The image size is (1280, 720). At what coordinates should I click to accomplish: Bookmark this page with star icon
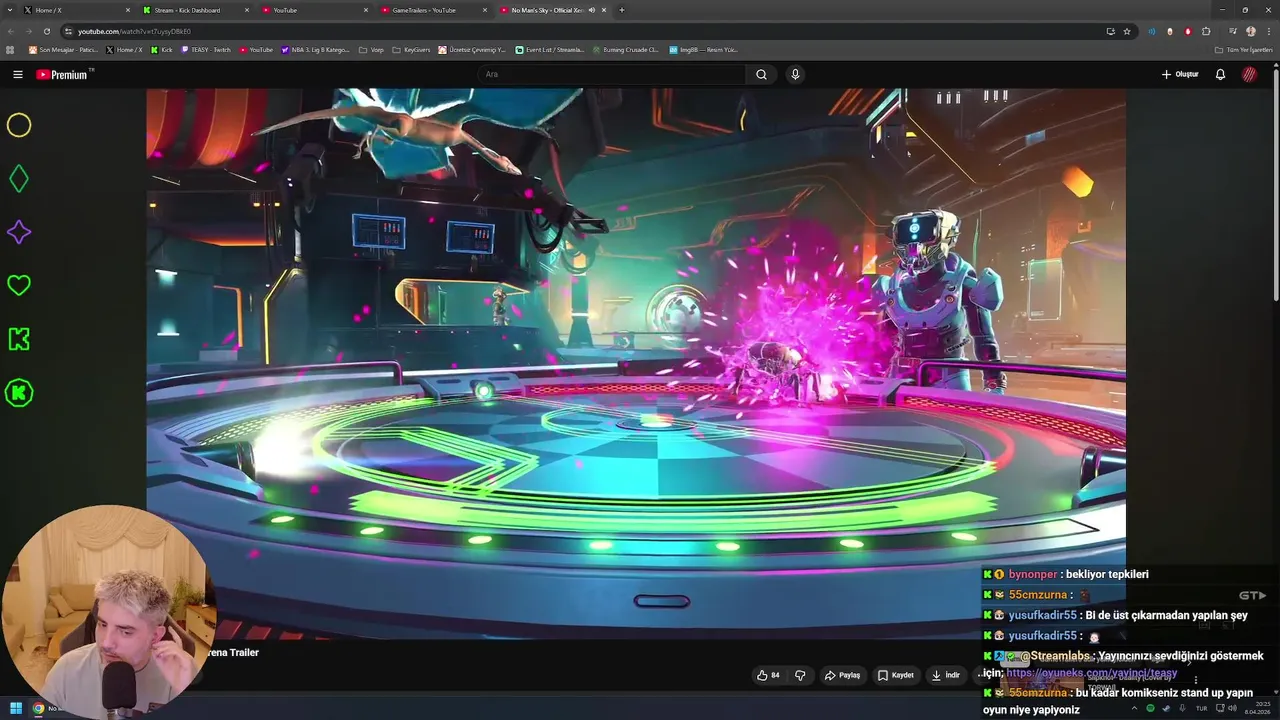click(1127, 31)
